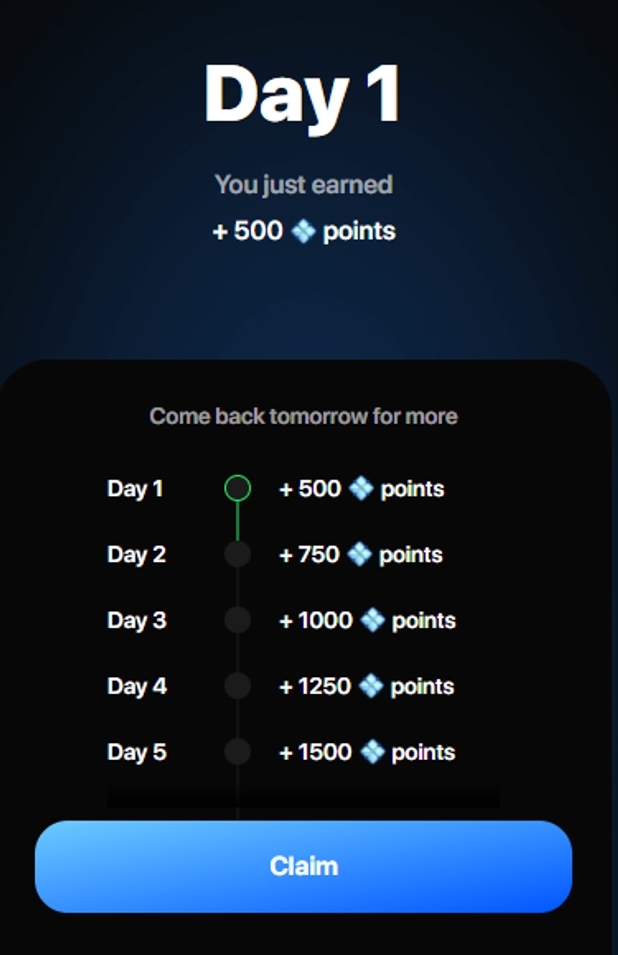This screenshot has height=955, width=618.
Task: Select the green Day 1 progress circle
Action: click(x=237, y=488)
